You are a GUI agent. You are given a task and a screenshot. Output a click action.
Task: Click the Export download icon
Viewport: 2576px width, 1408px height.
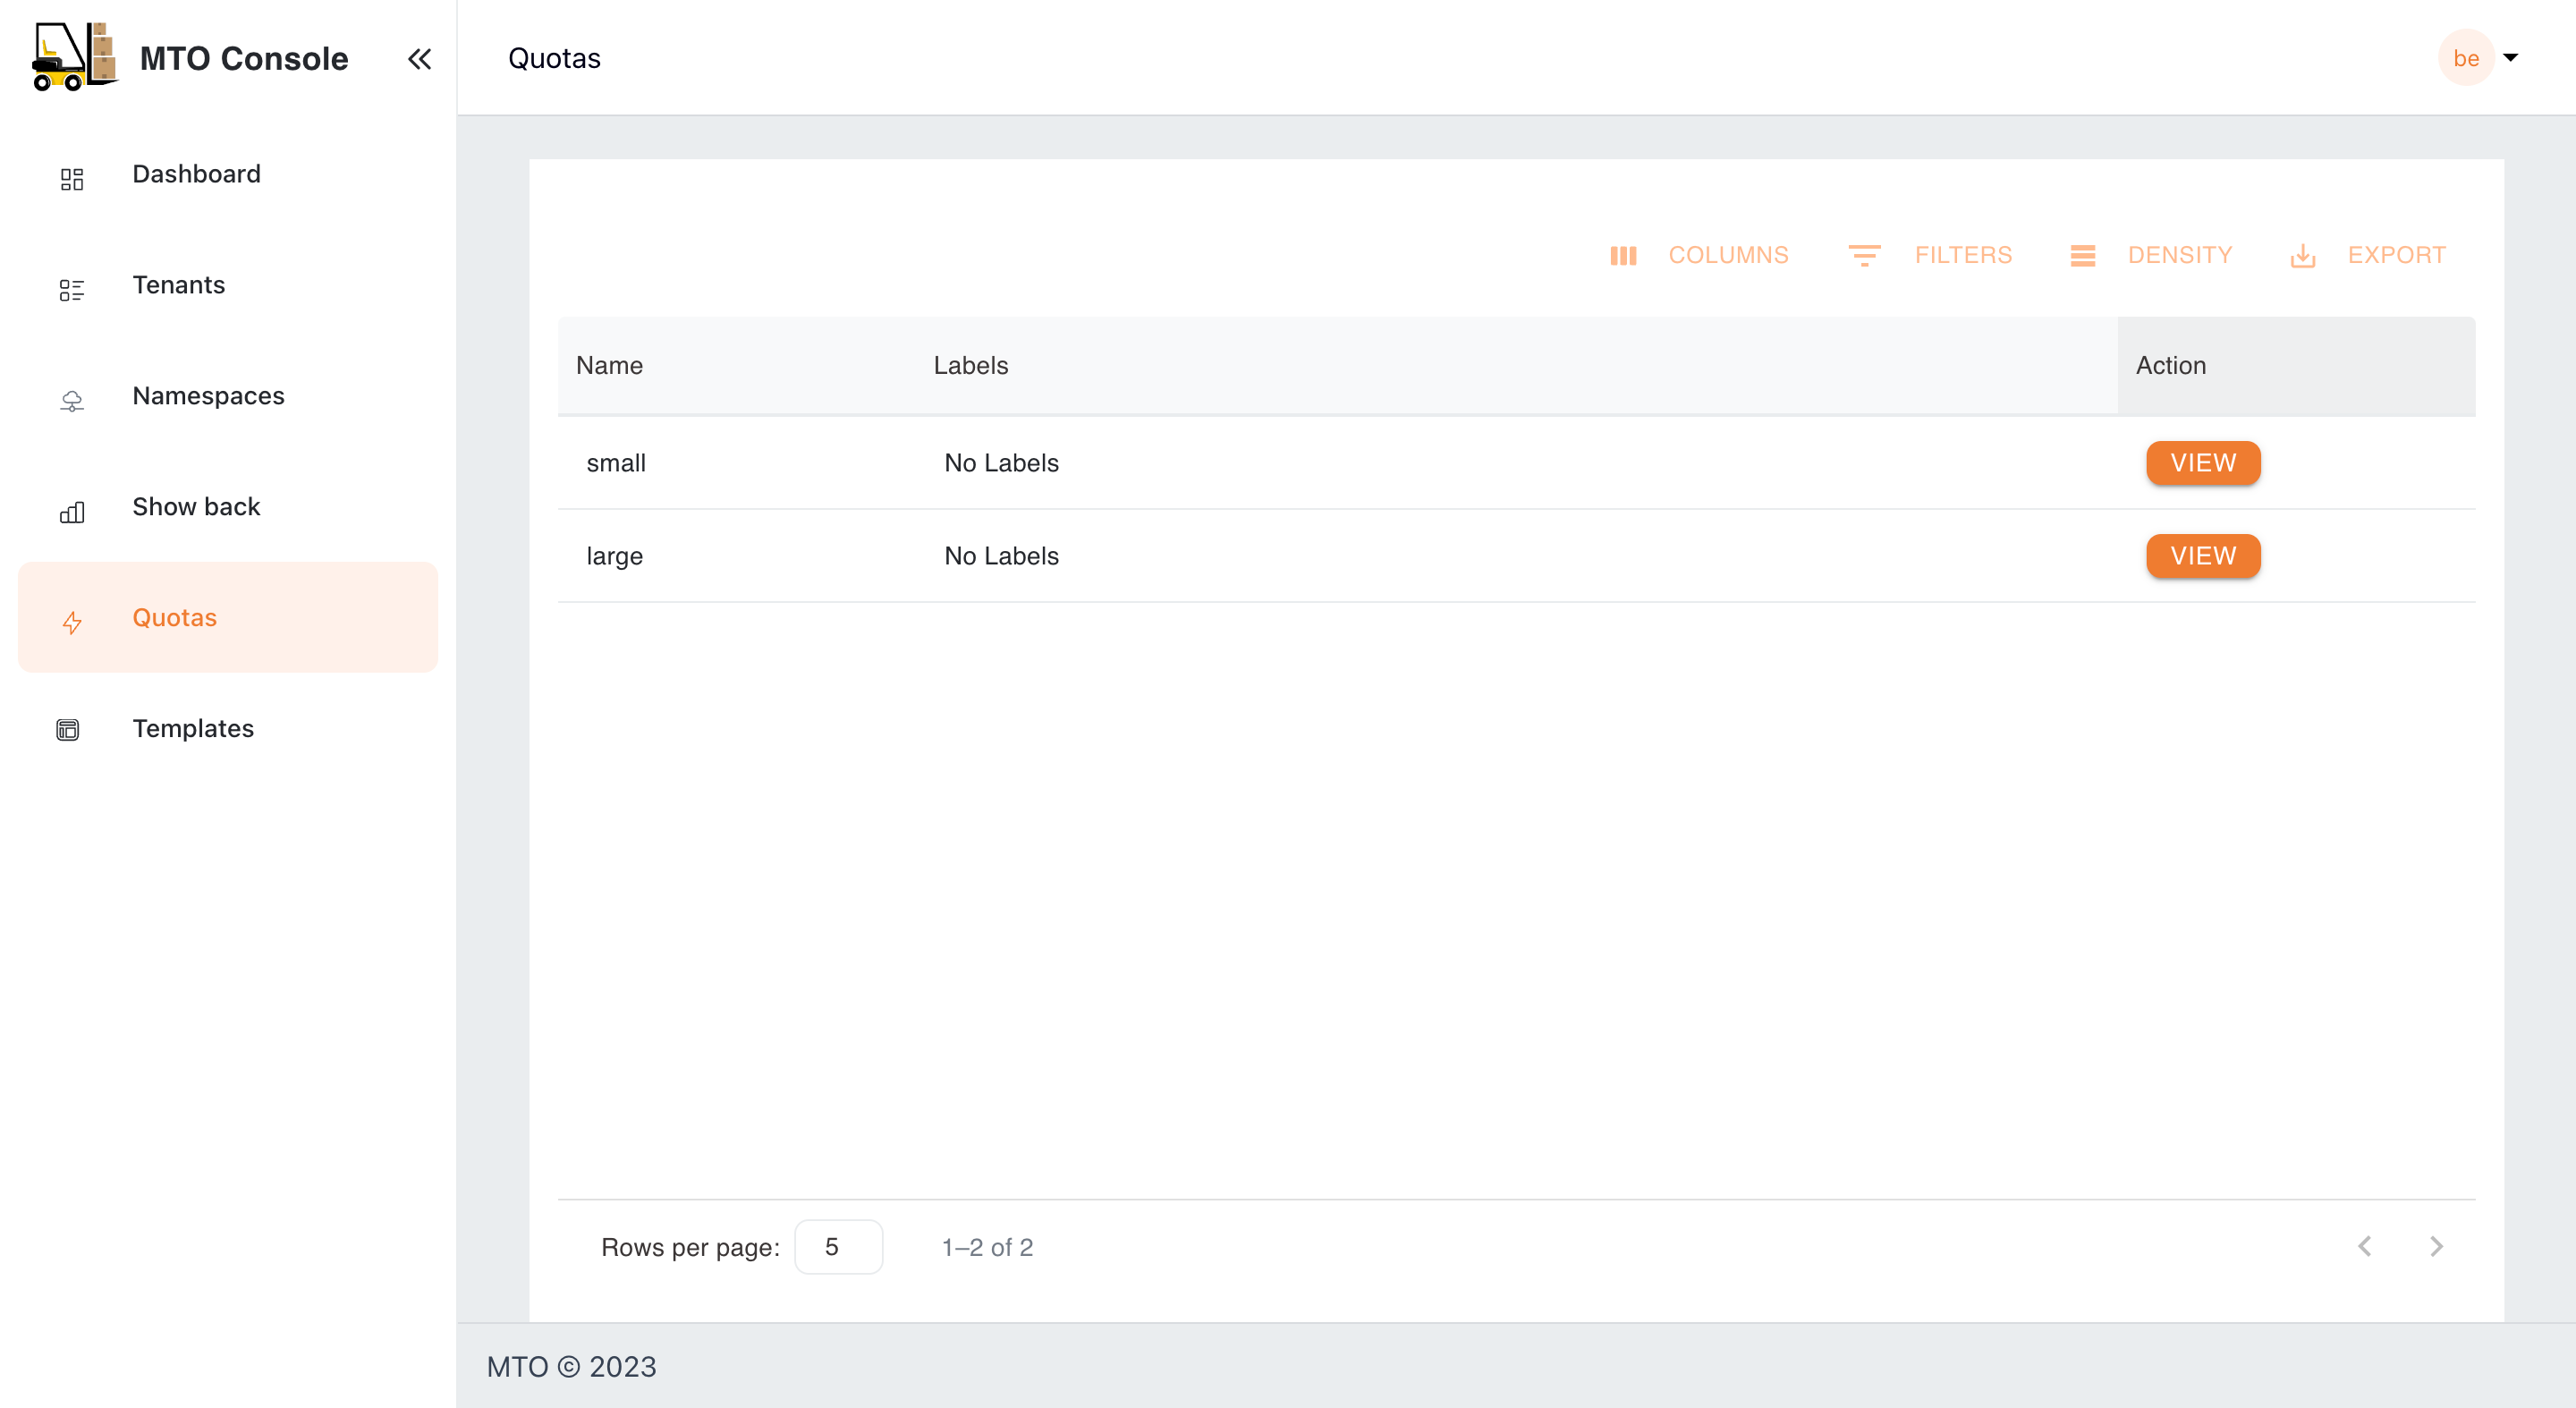[x=2303, y=256]
